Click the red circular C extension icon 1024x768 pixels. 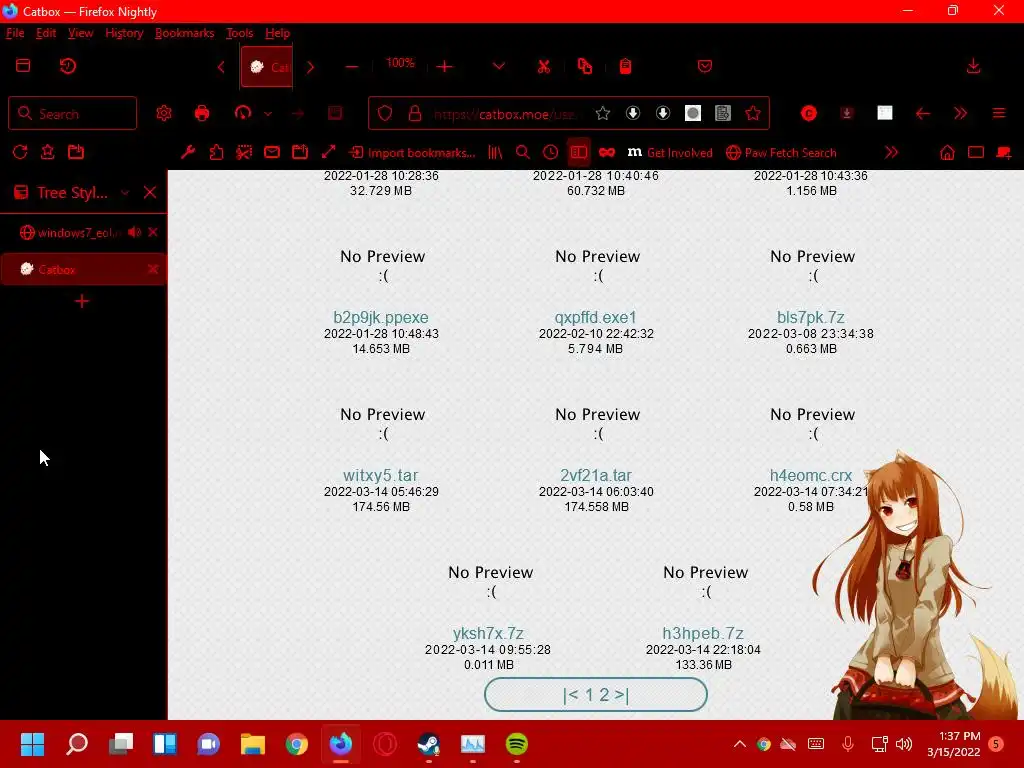[808, 114]
